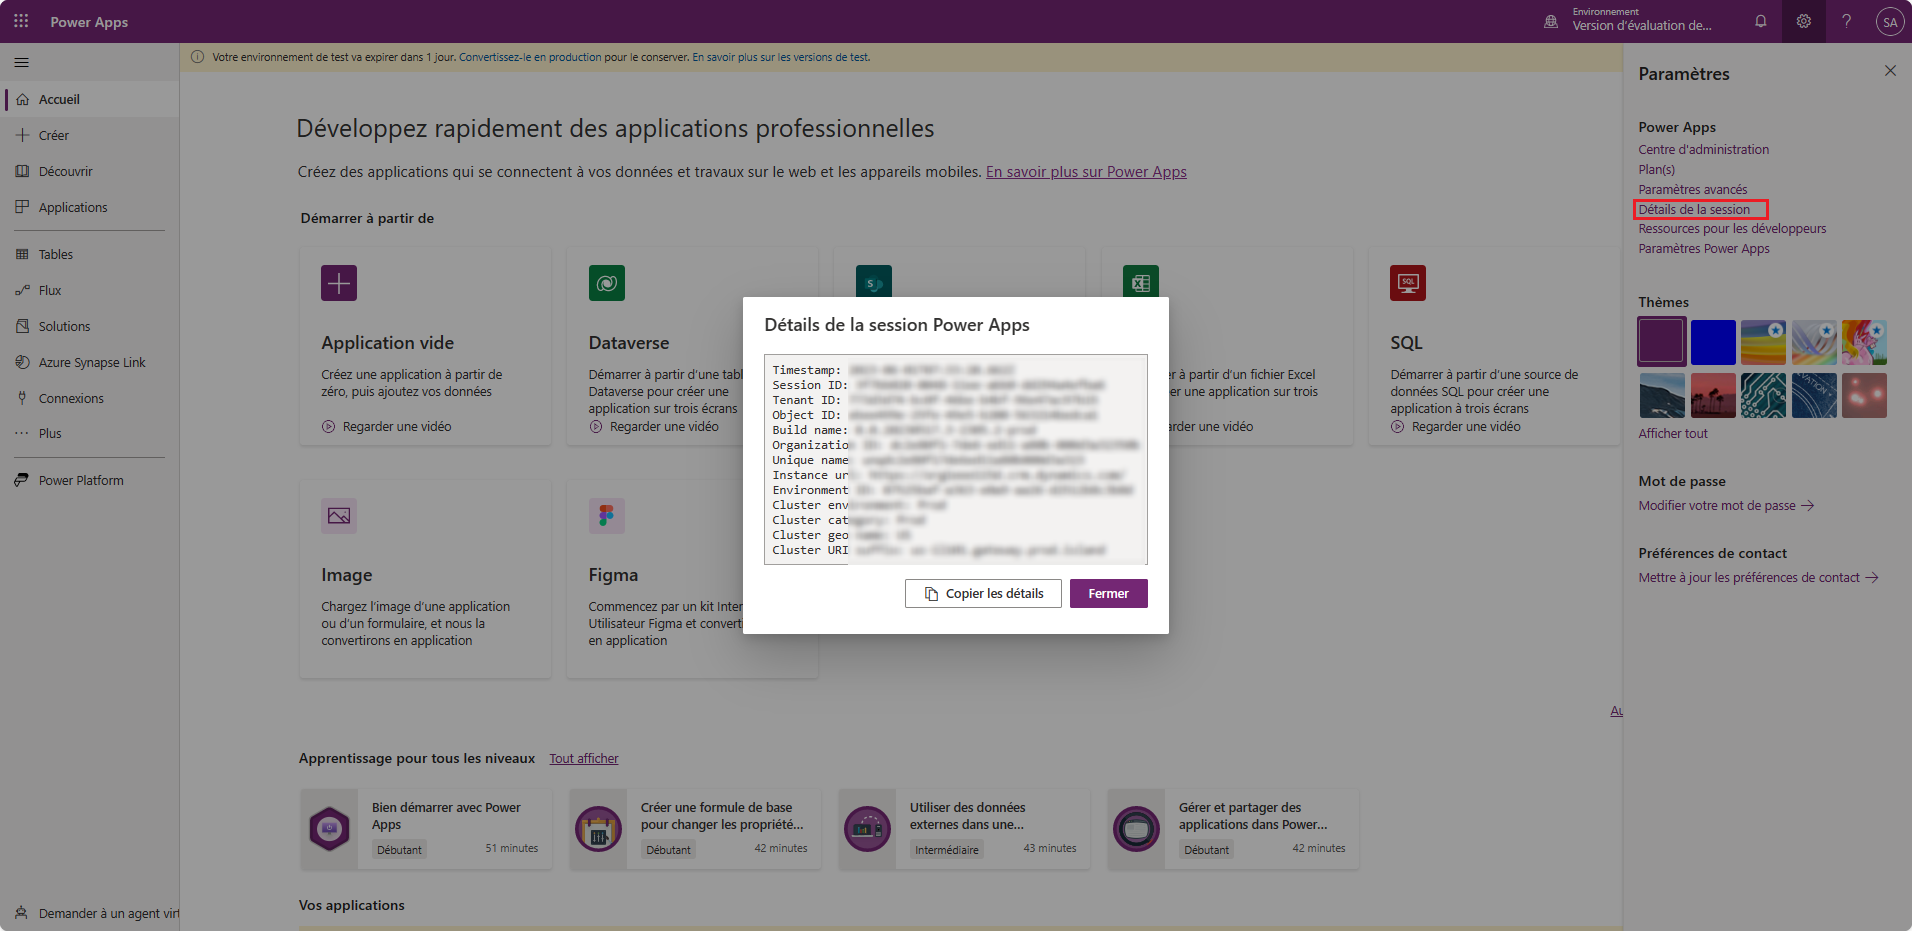Click the Power Apps header title
1912x931 pixels.
click(89, 21)
